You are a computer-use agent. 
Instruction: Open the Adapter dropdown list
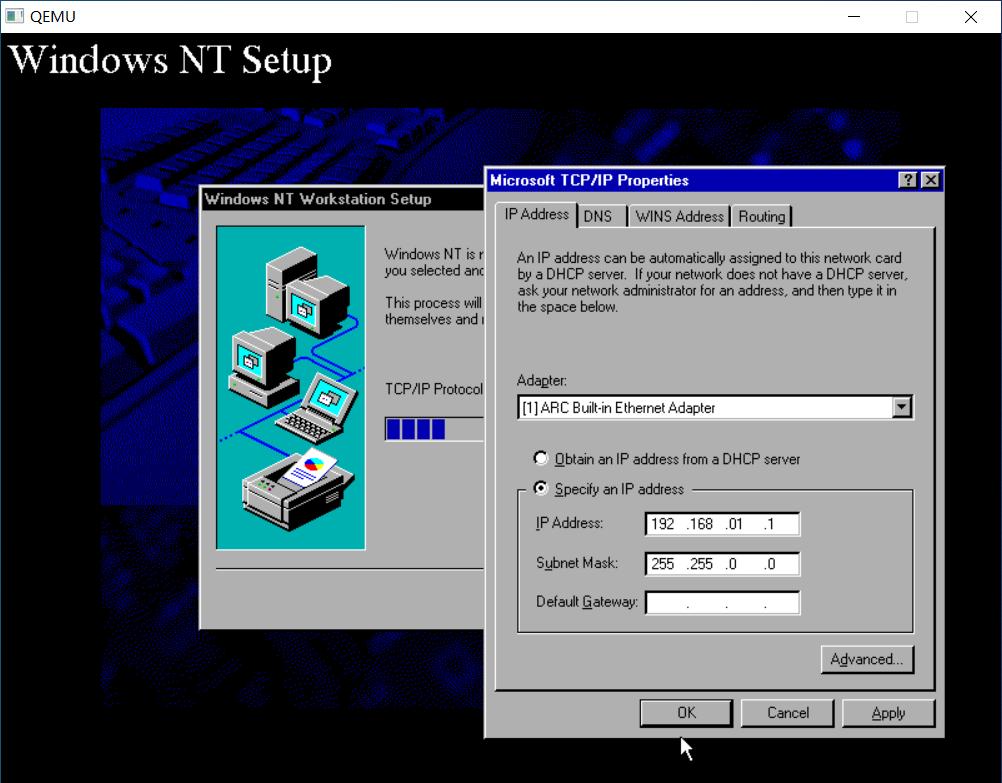pos(903,407)
